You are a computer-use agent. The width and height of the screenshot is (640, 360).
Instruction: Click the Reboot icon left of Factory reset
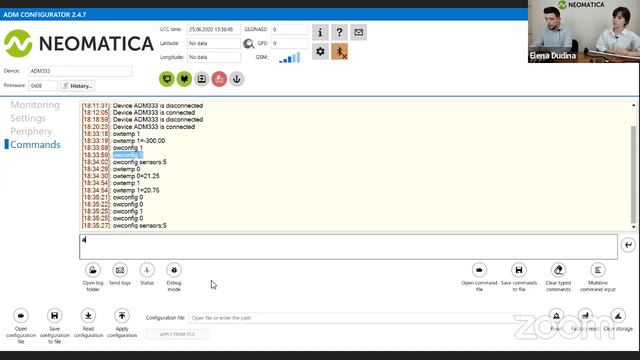click(556, 316)
